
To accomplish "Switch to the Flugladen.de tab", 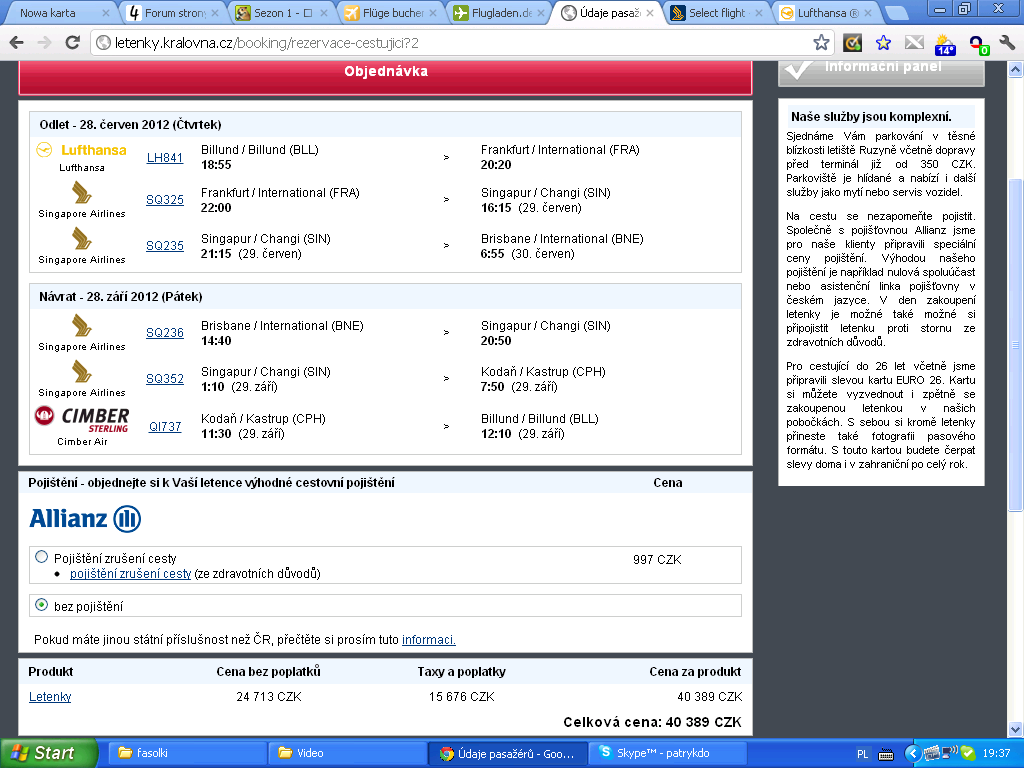I will pyautogui.click(x=500, y=13).
